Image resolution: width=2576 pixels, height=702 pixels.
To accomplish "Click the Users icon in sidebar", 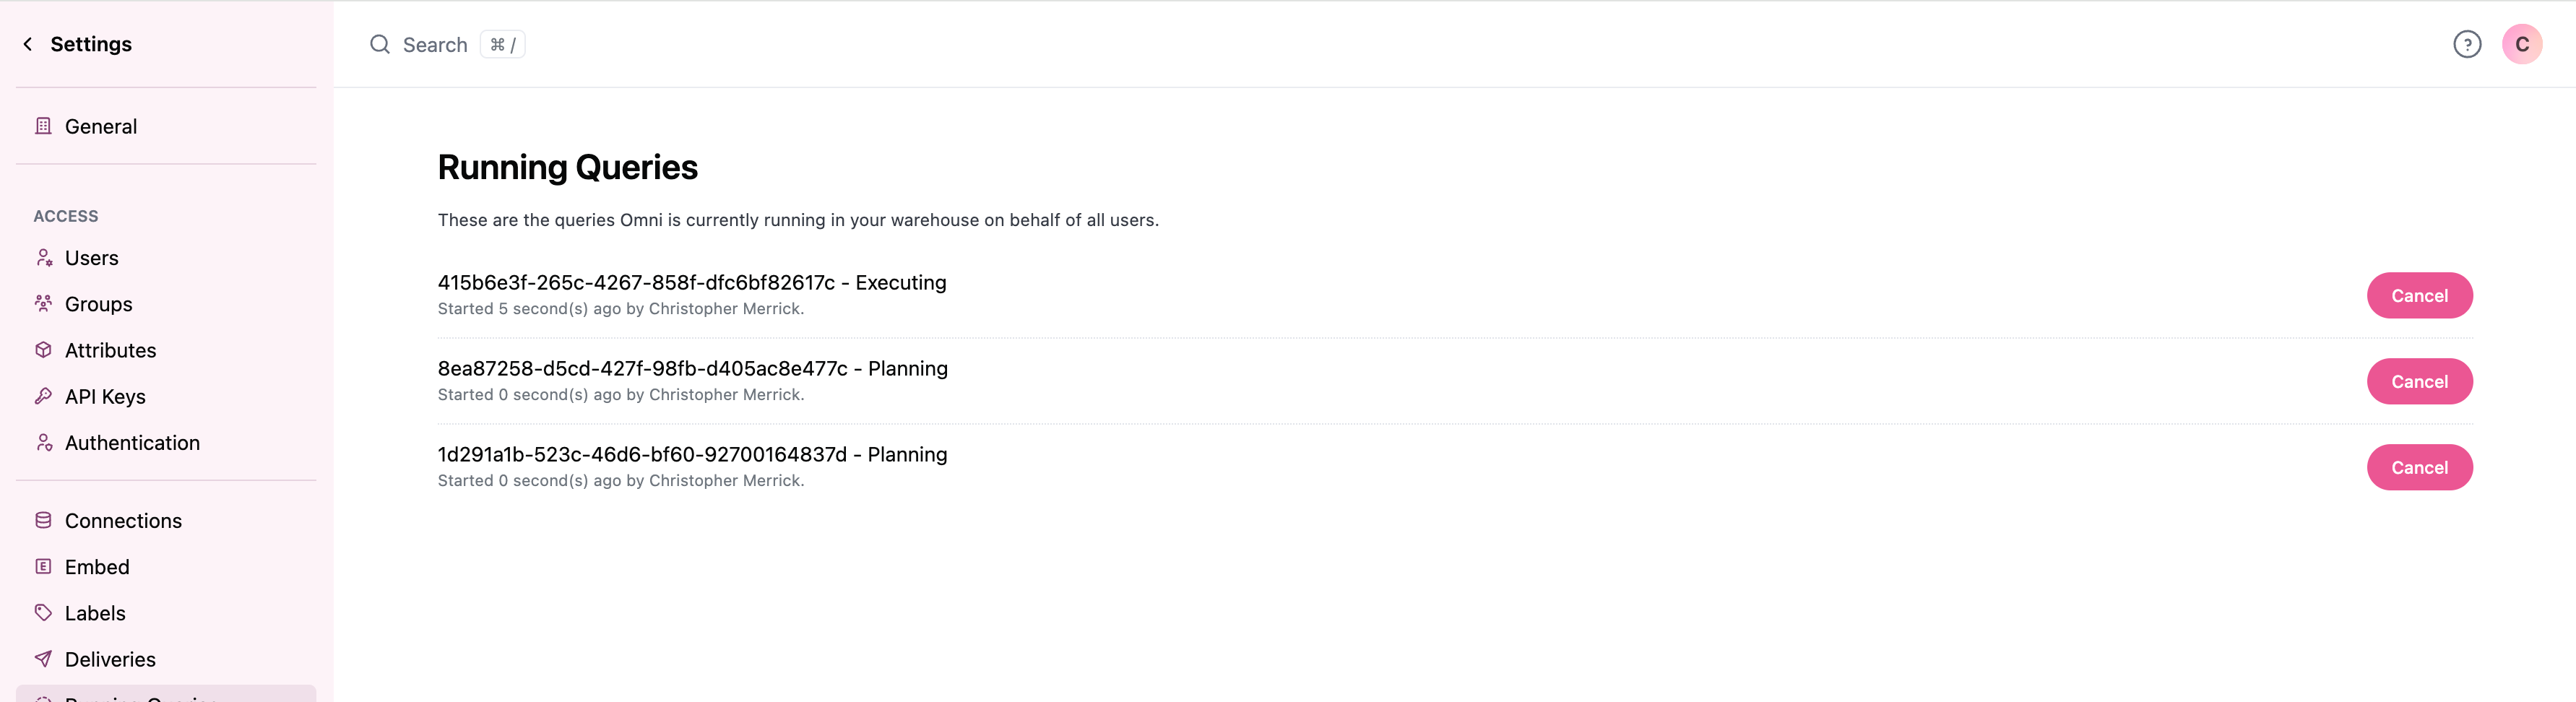I will tap(43, 258).
